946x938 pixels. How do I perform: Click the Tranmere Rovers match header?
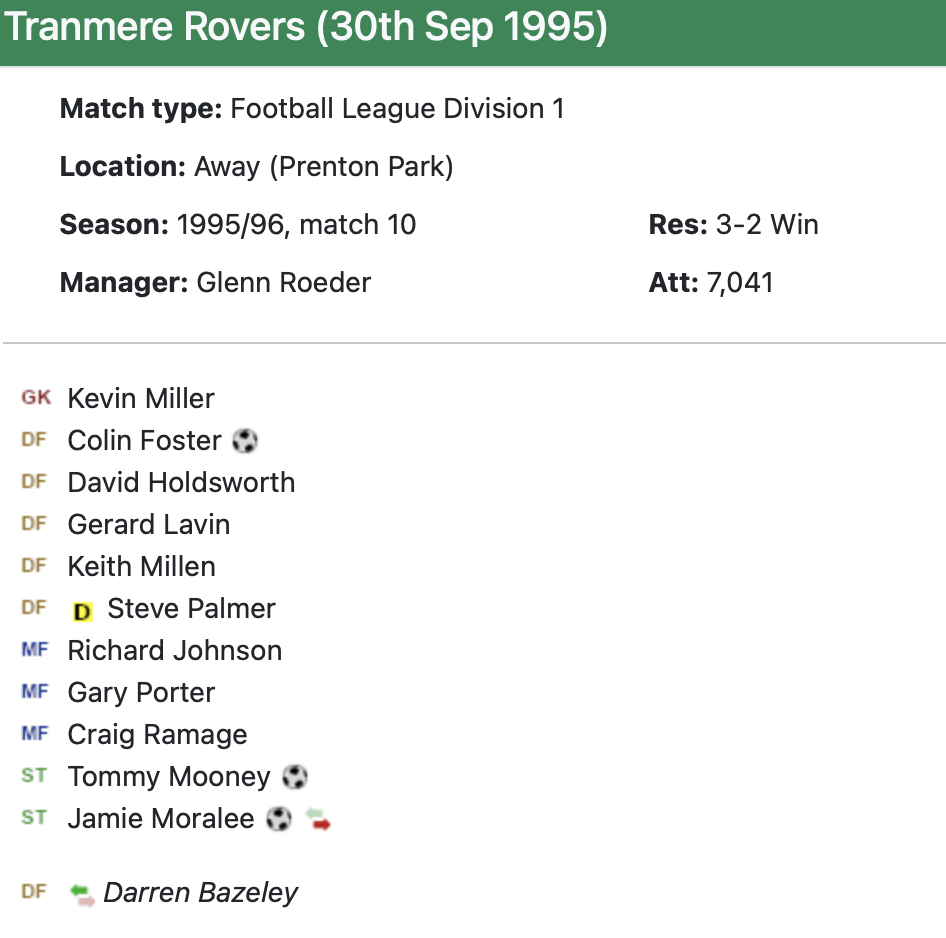[307, 28]
